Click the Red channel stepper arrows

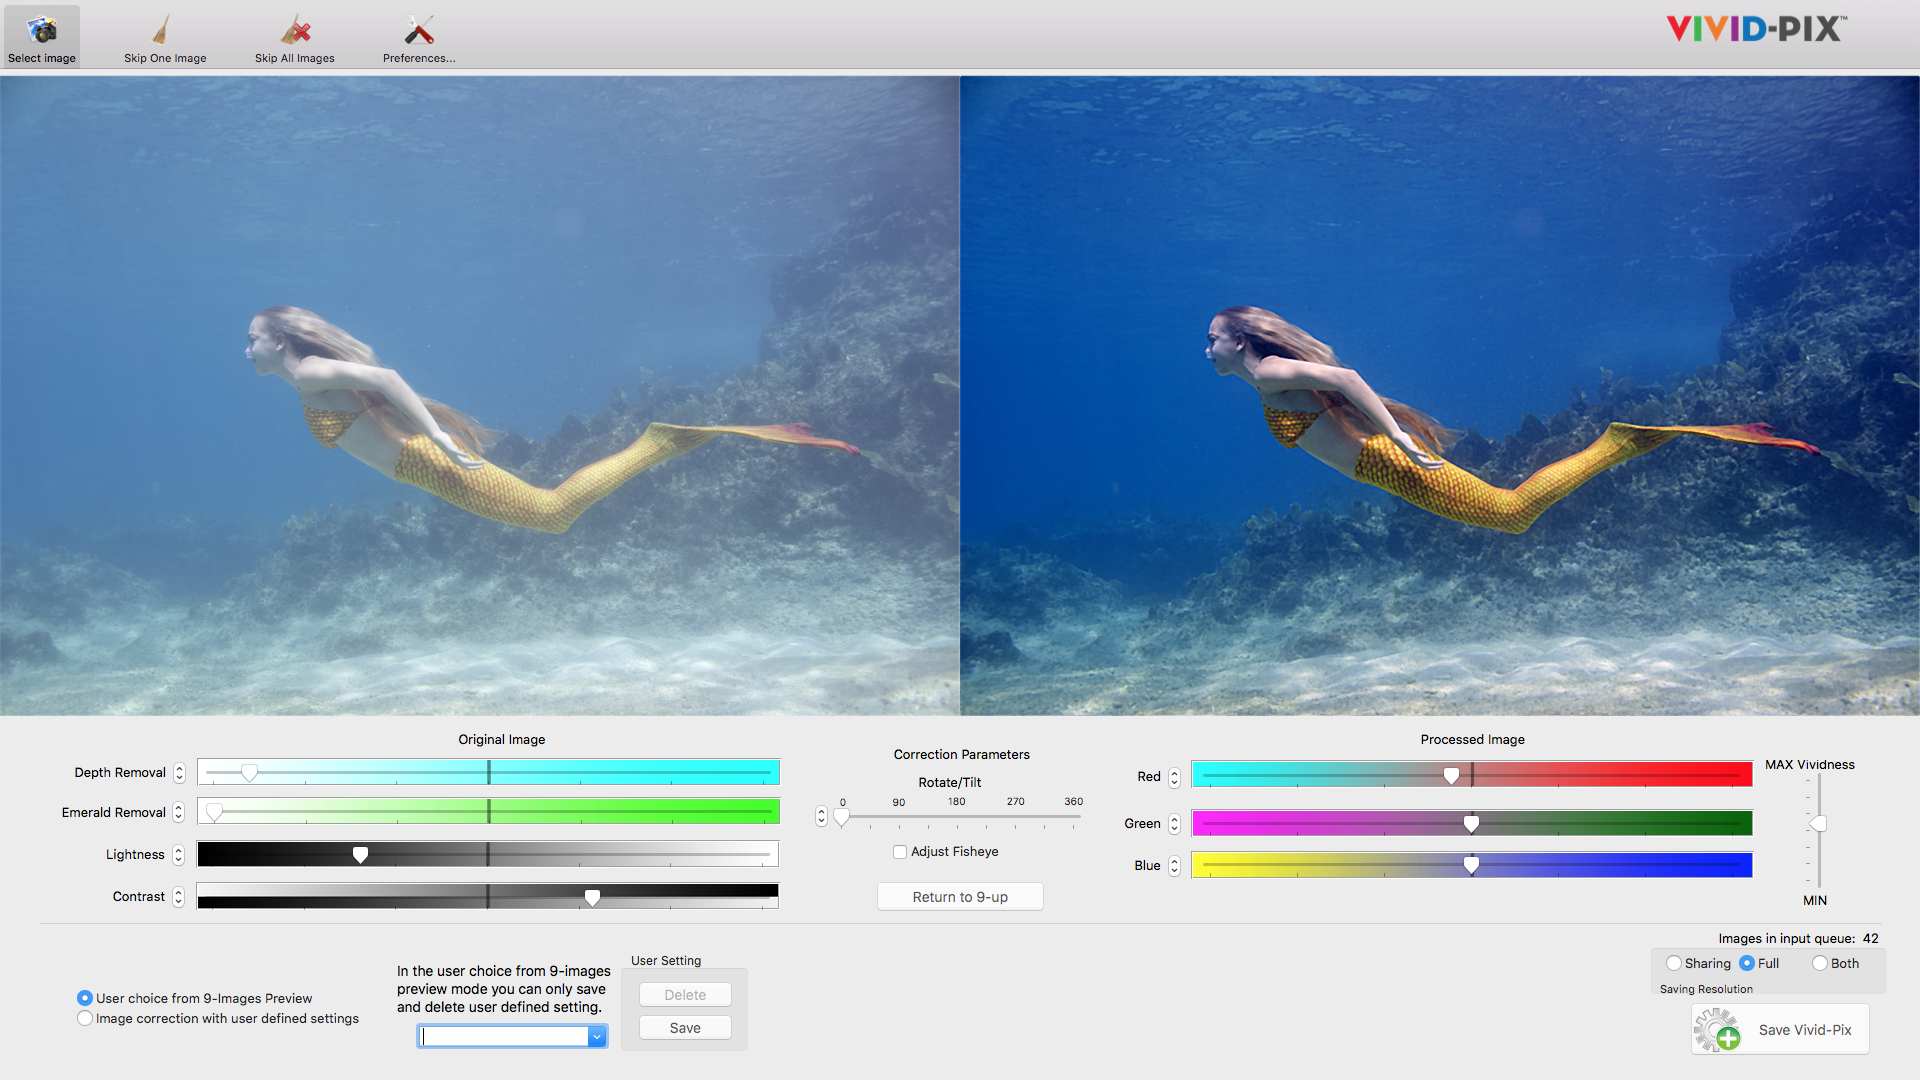(1174, 777)
